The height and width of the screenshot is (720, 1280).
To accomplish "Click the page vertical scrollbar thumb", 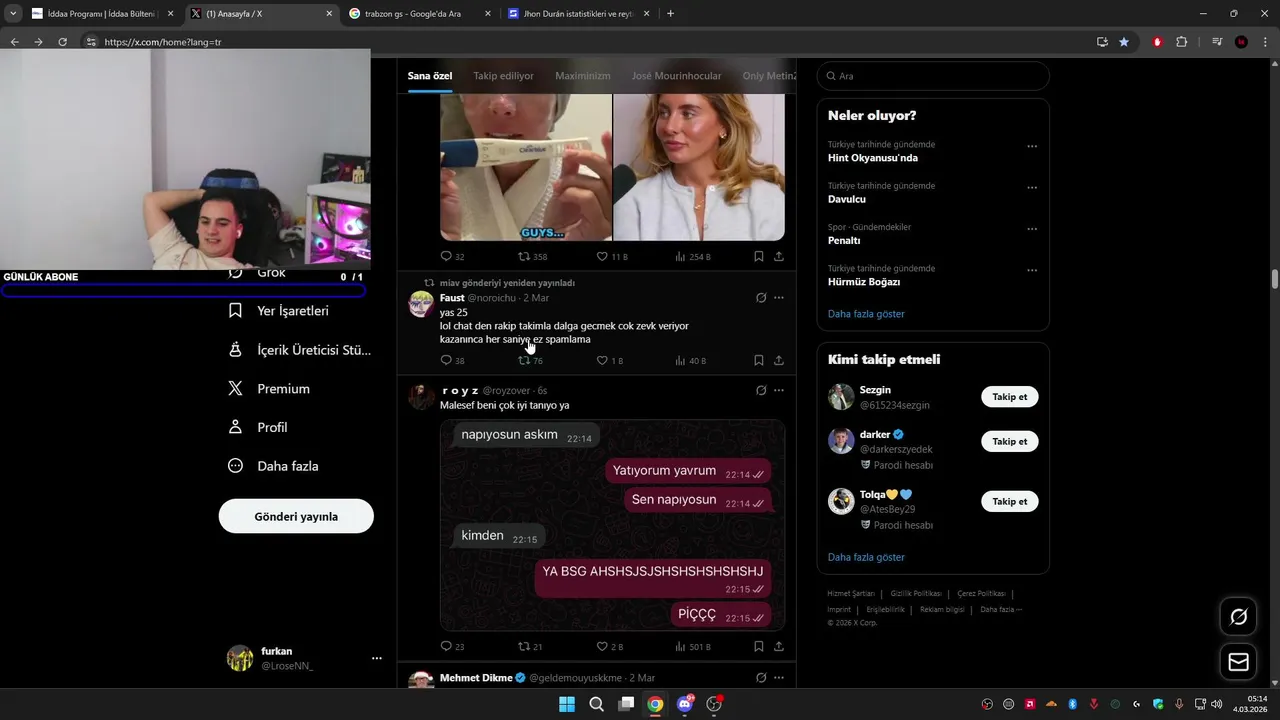I will (x=1274, y=278).
